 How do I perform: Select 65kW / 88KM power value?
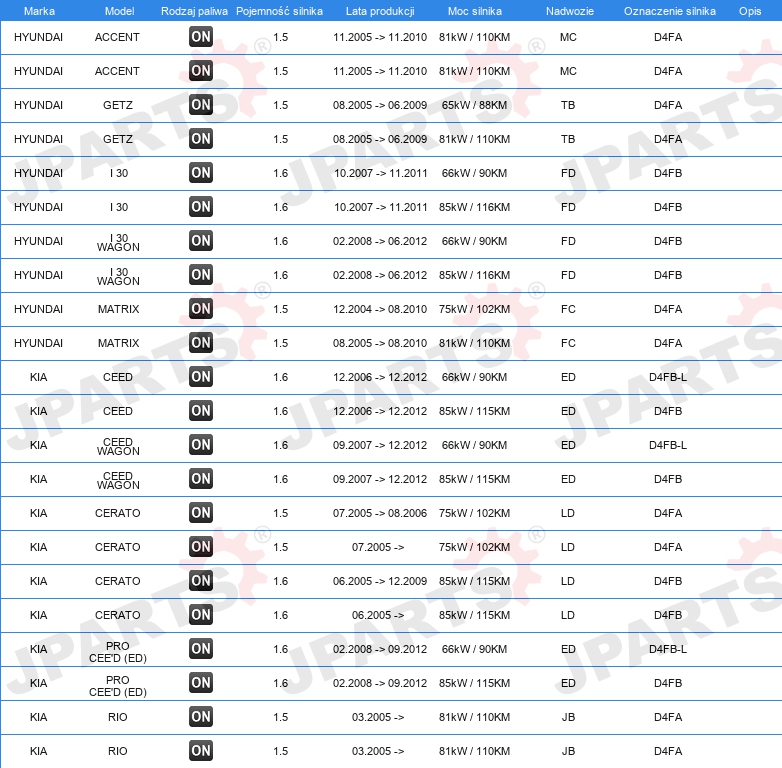coord(474,105)
